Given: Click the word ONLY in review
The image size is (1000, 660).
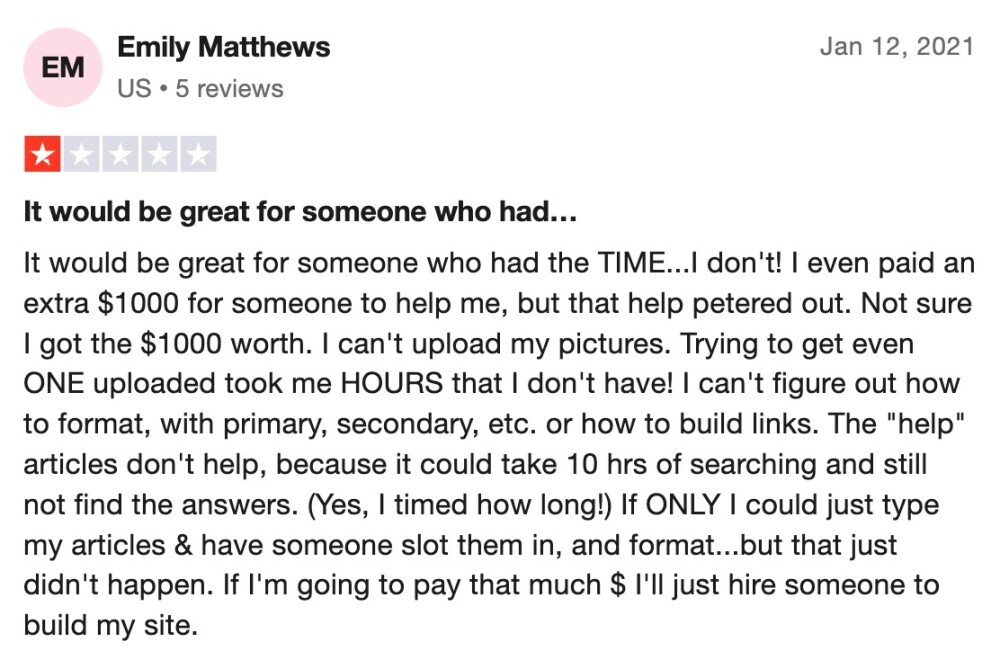Looking at the screenshot, I should tap(683, 505).
